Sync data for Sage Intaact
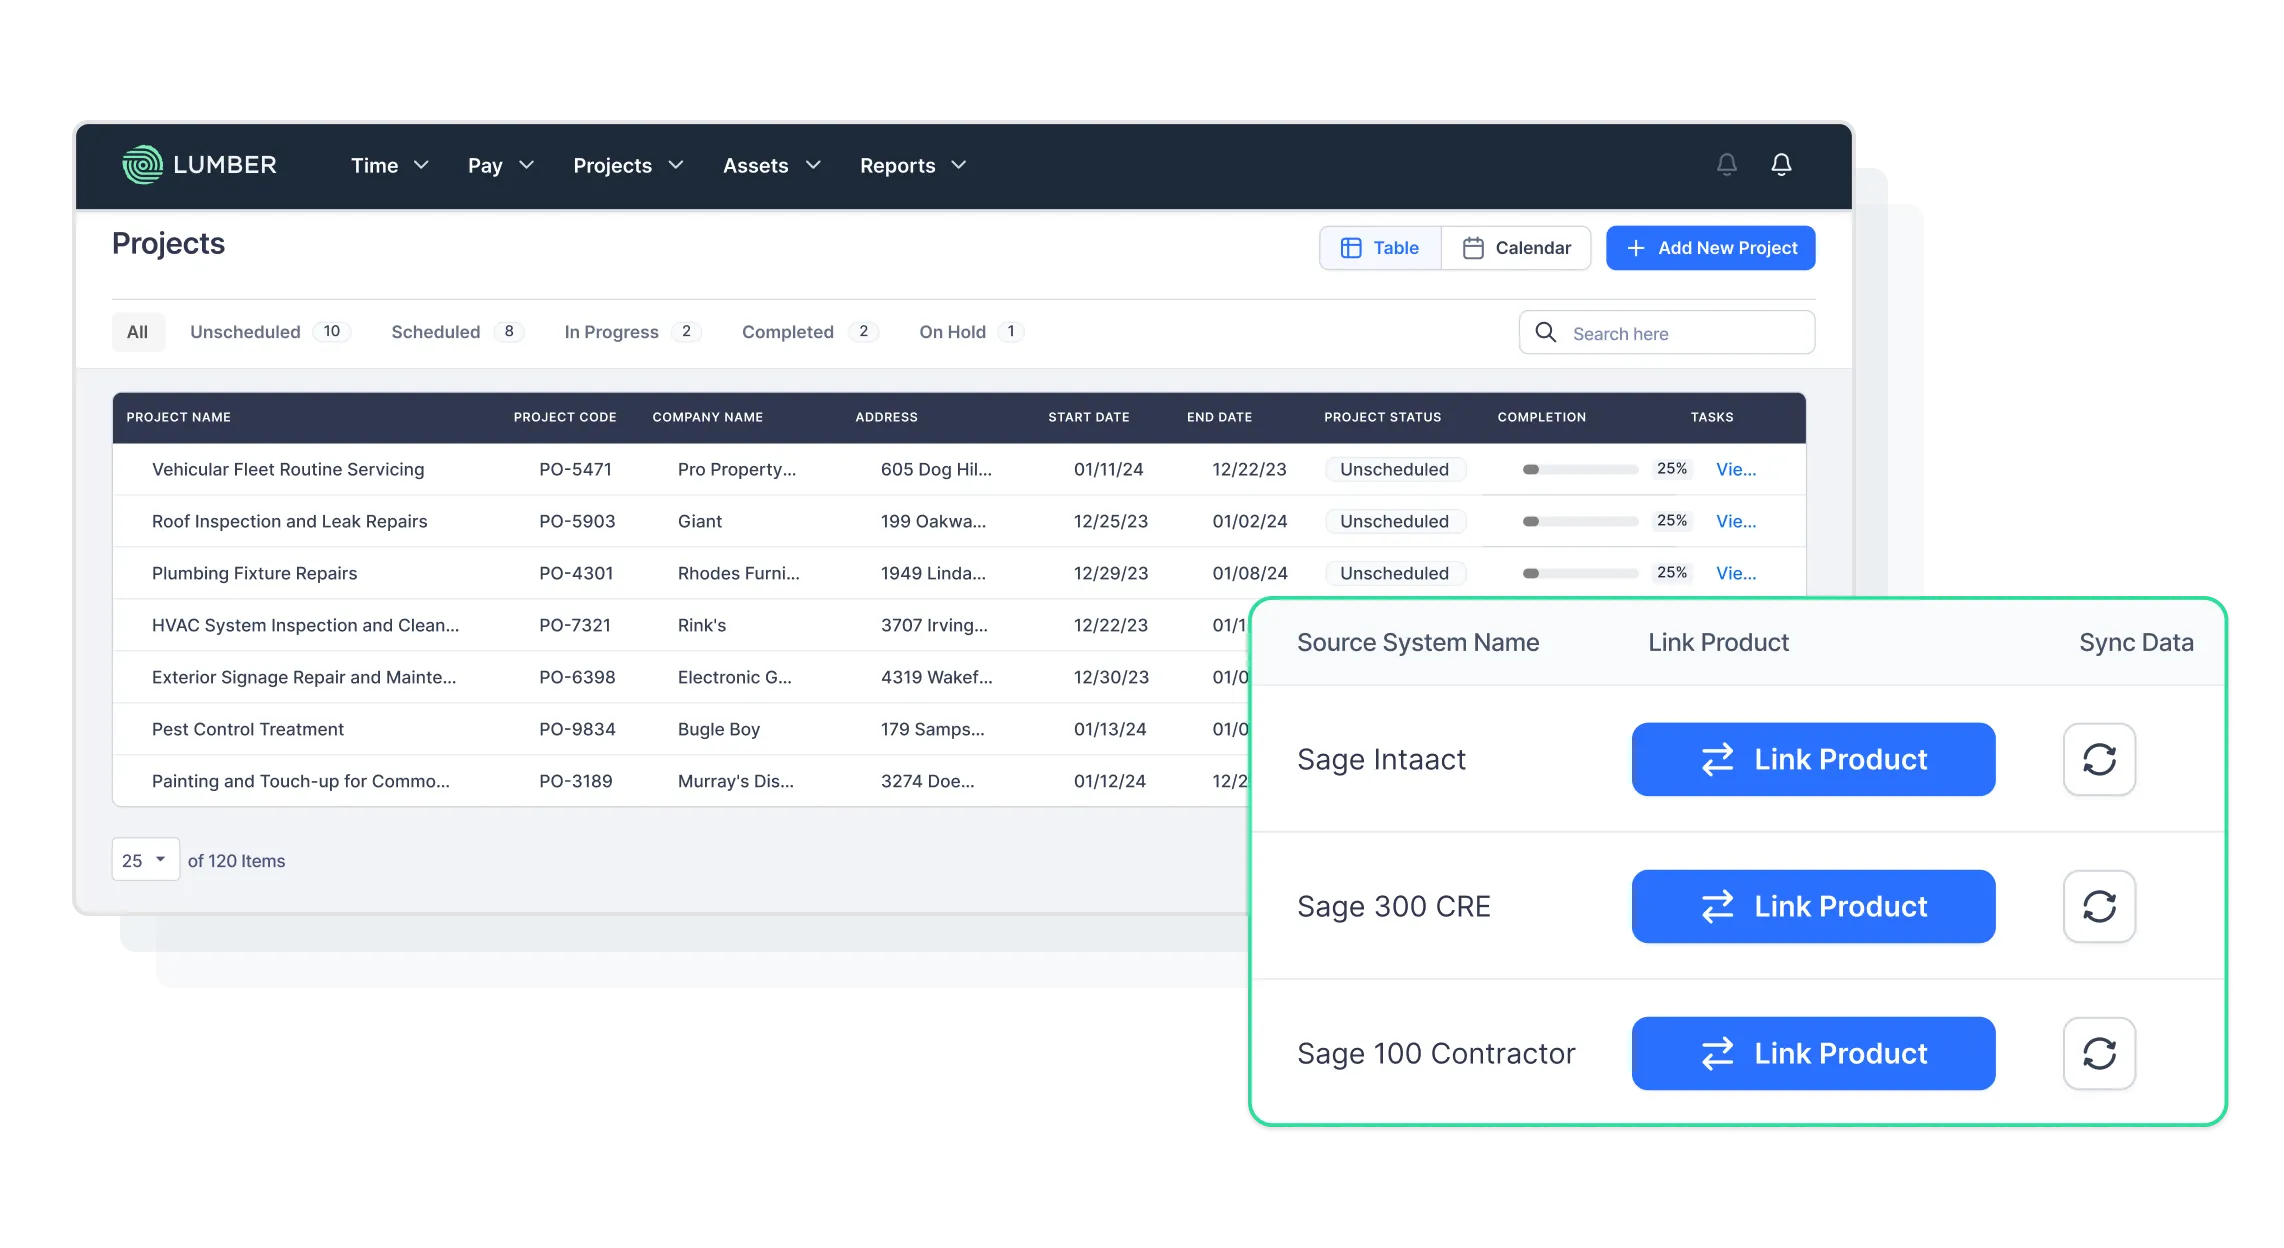 point(2099,759)
